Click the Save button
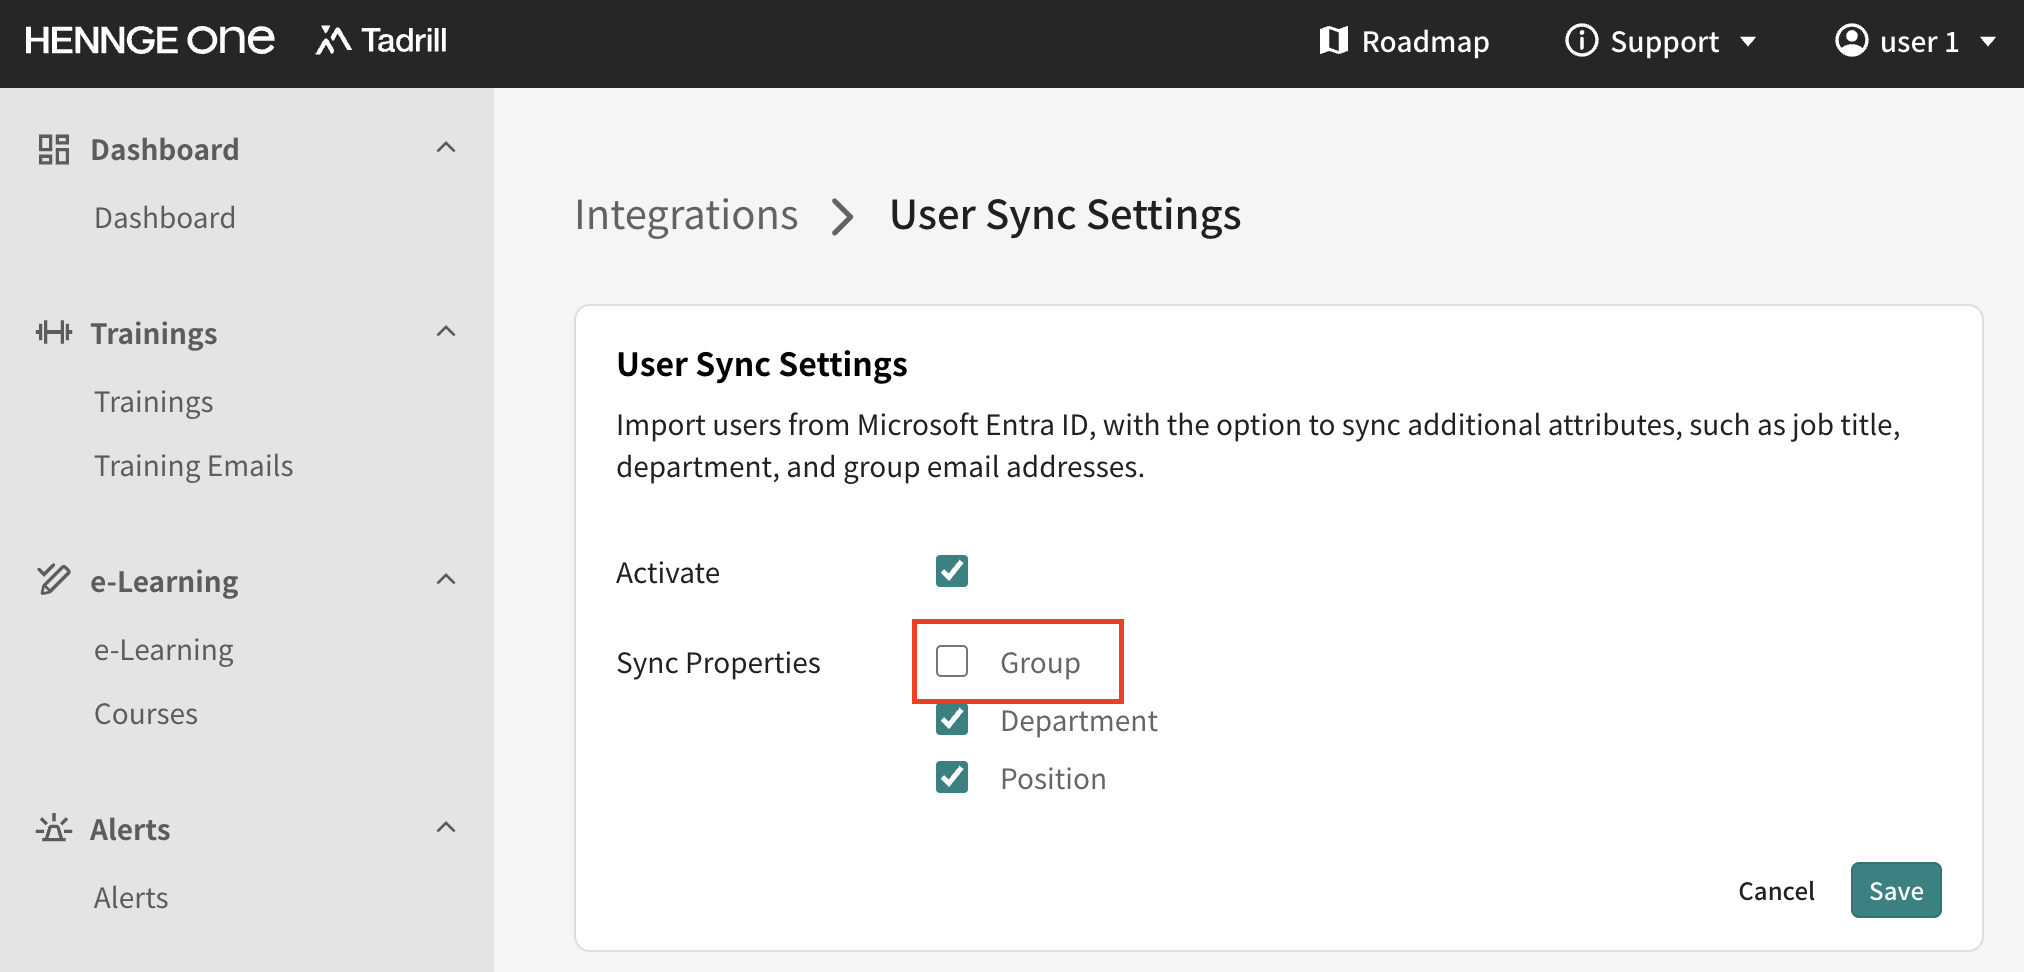Screen dimensions: 2024x972 1896,890
